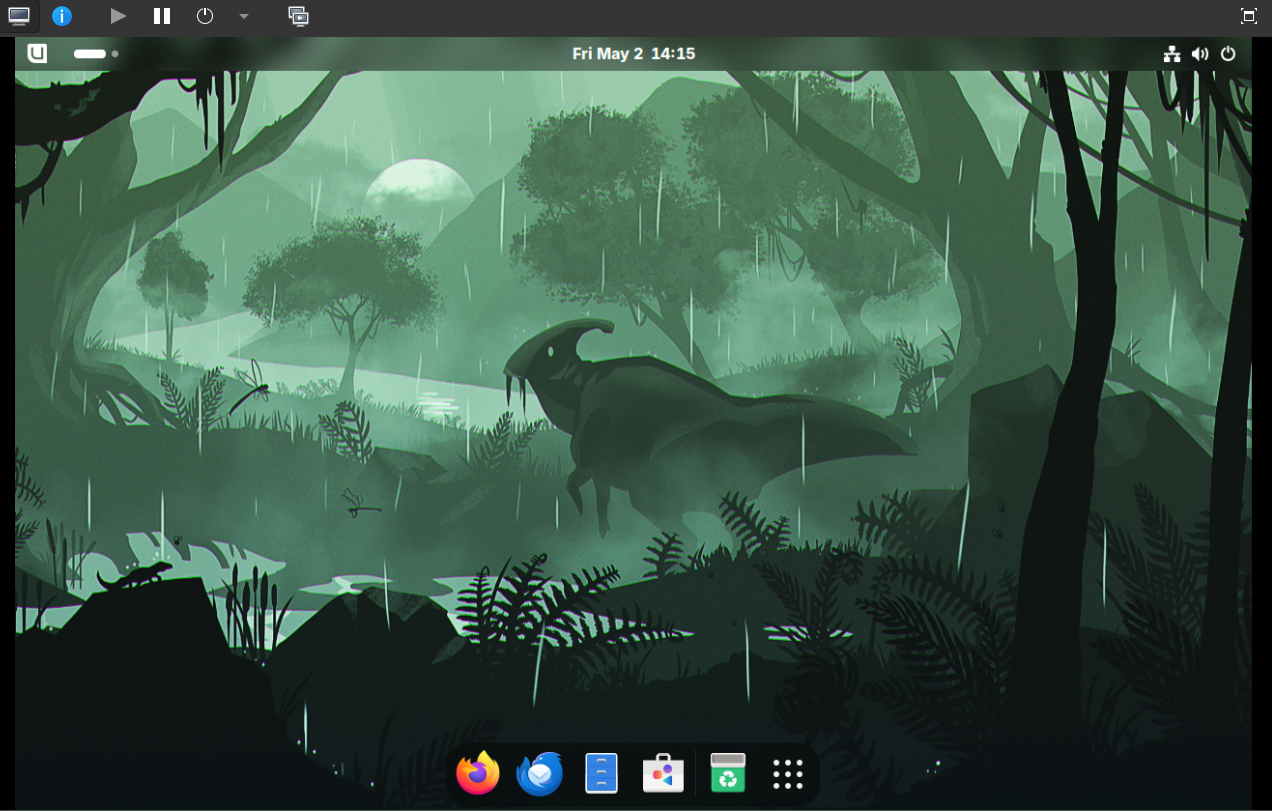Image resolution: width=1272 pixels, height=811 pixels.
Task: Open the clock showing Fri May 2 14:15
Action: [x=633, y=54]
